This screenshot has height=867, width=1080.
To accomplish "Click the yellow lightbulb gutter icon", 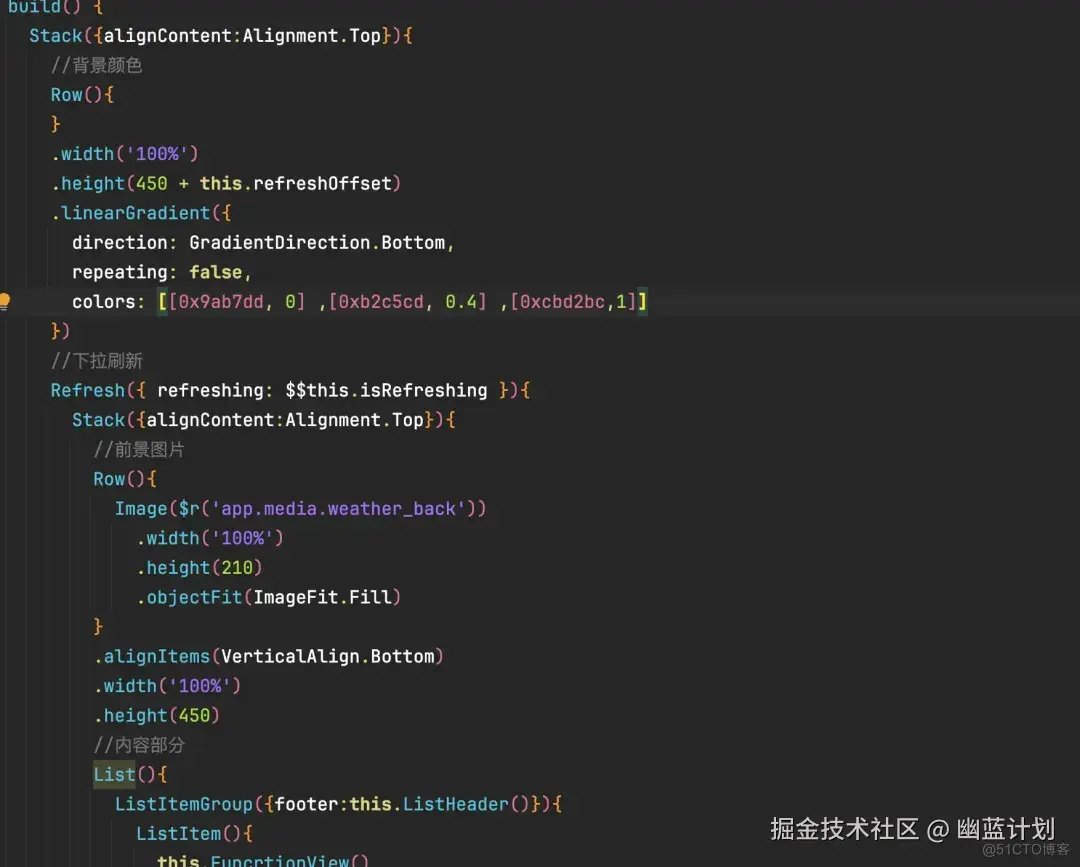I will (4, 302).
